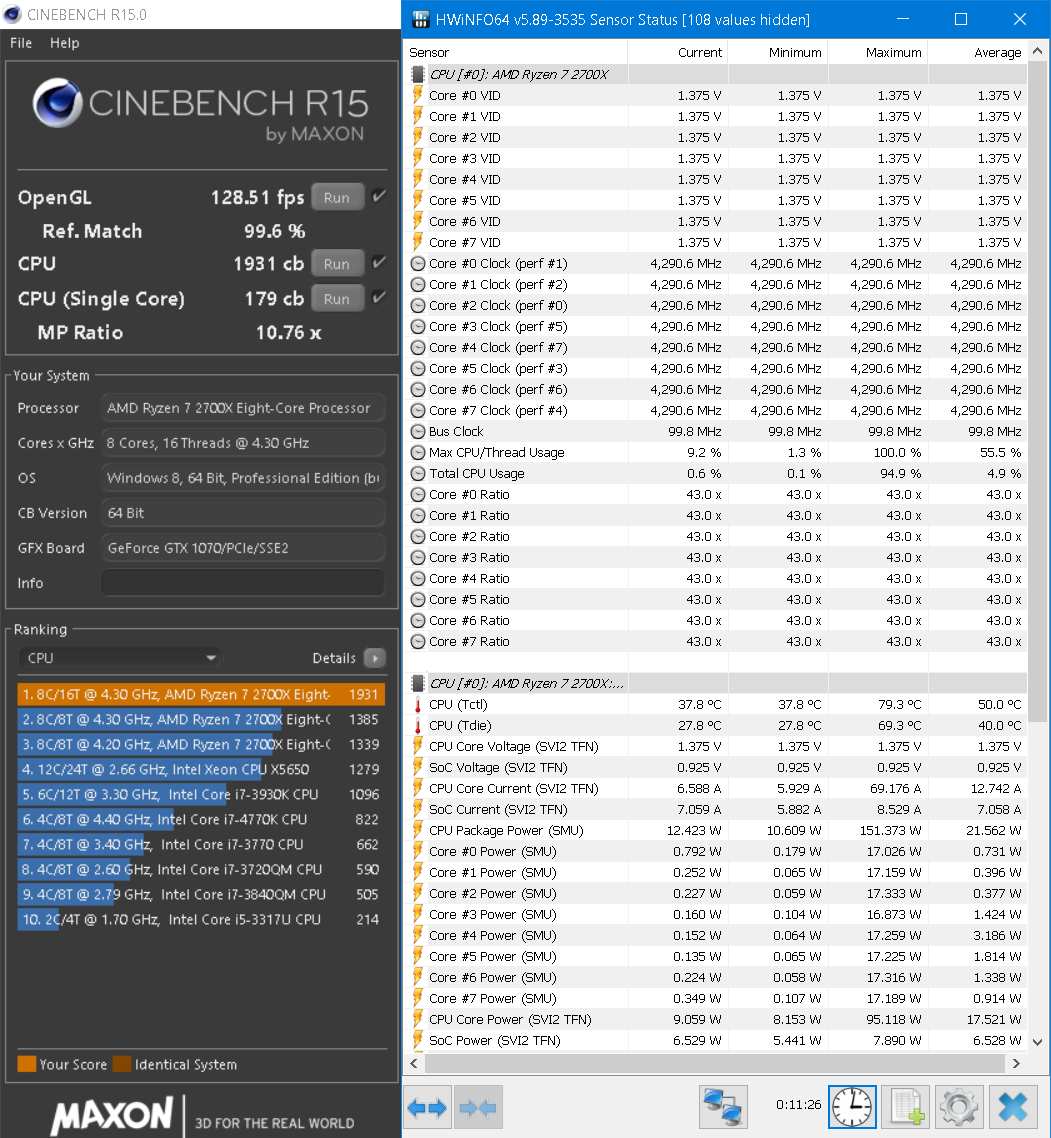Click the scroll up arrow in HWiNFO sensor list
This screenshot has width=1051, height=1138.
[x=1037, y=51]
